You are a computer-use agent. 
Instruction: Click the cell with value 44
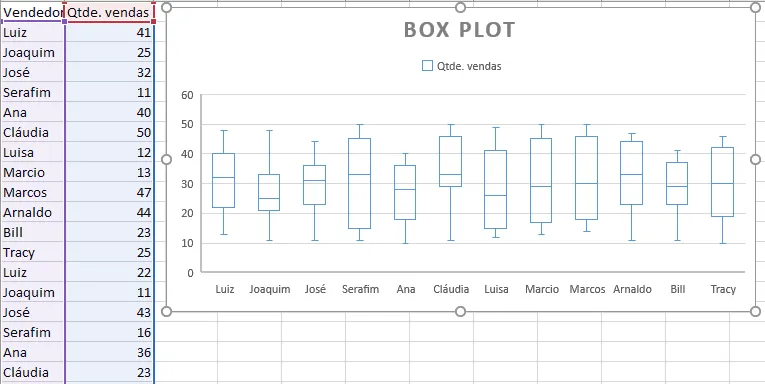[109, 212]
